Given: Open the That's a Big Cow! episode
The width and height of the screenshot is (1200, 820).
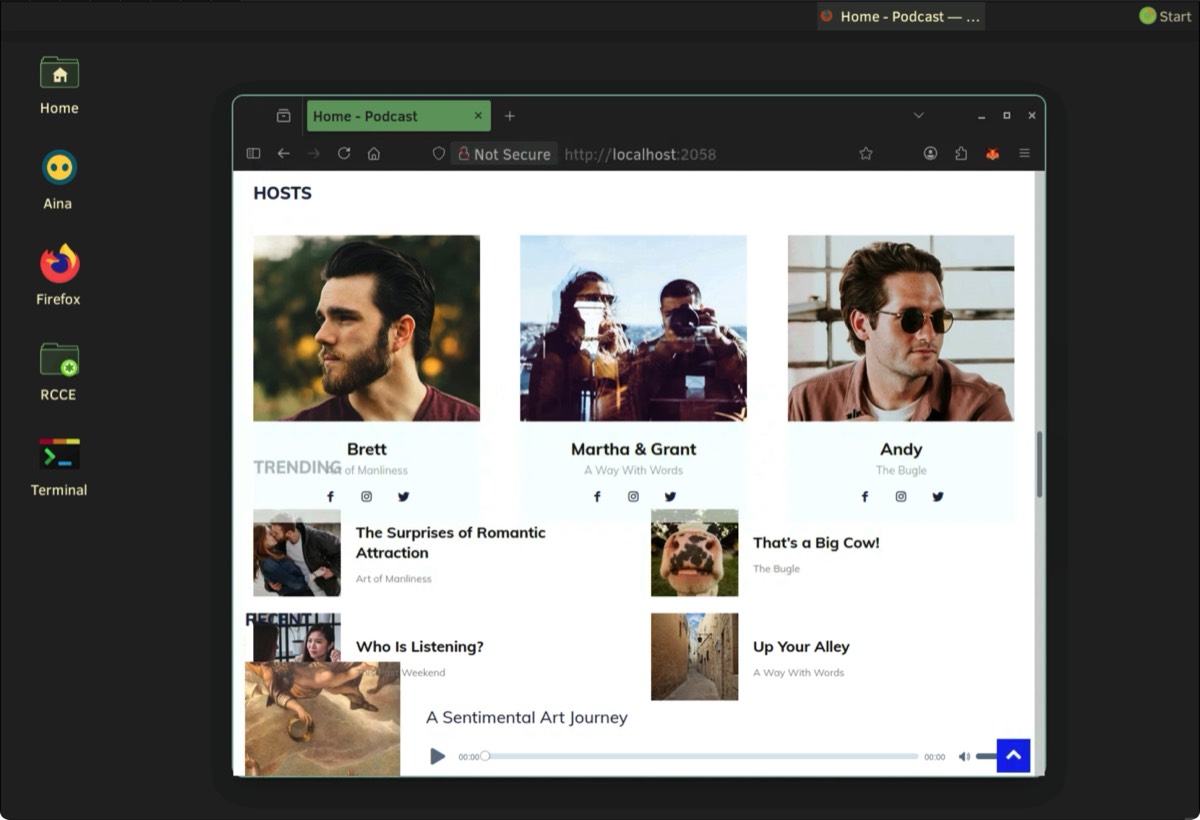Looking at the screenshot, I should (x=816, y=543).
